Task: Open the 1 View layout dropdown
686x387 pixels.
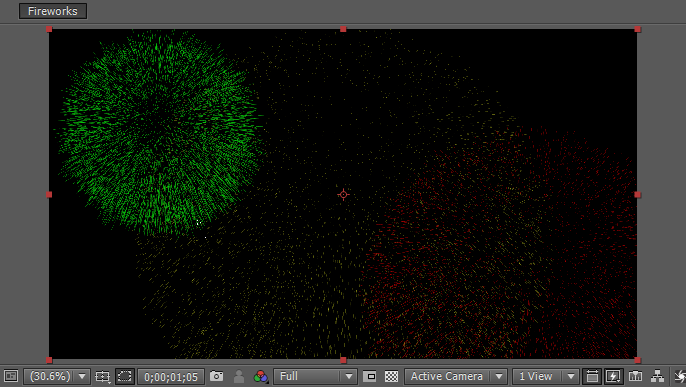Action: tap(546, 376)
